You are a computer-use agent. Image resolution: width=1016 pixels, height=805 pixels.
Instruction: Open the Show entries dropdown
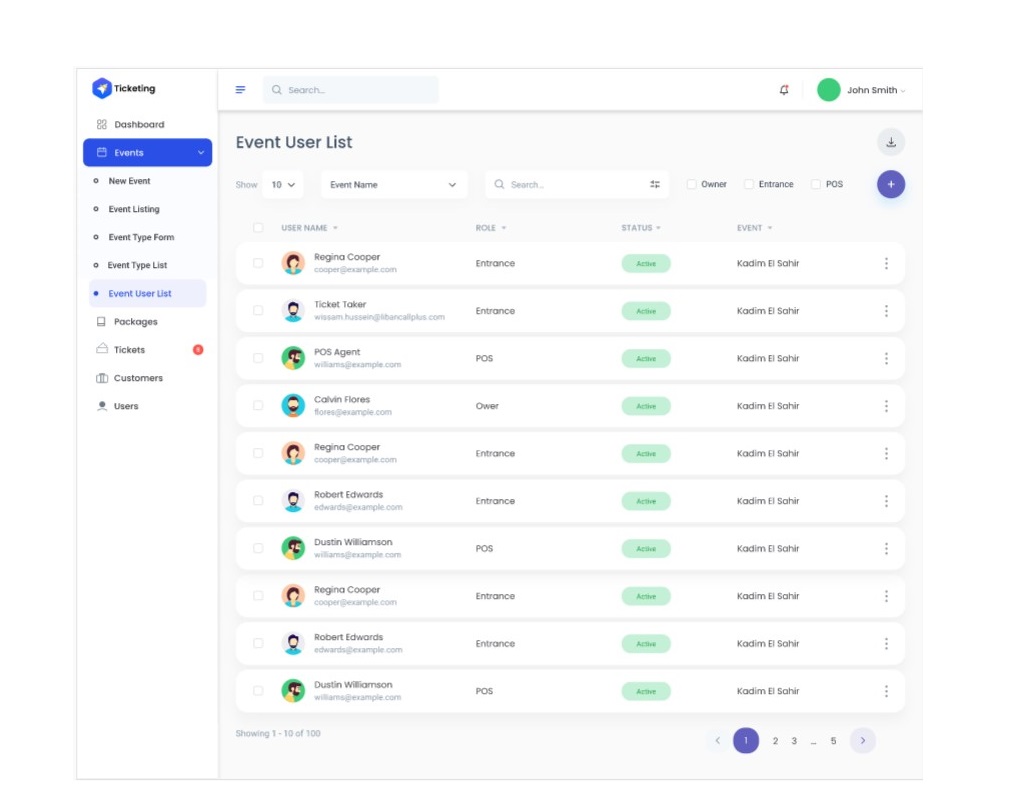pyautogui.click(x=281, y=184)
